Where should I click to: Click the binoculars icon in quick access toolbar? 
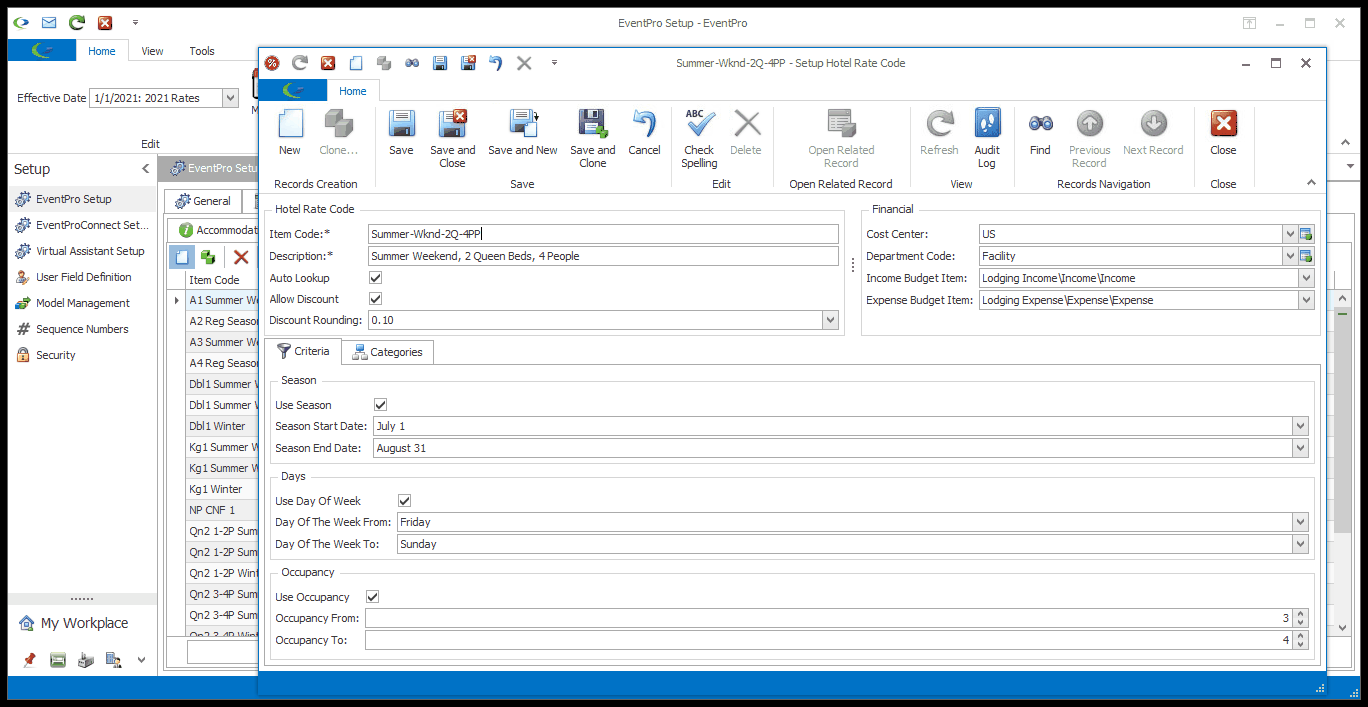point(411,63)
